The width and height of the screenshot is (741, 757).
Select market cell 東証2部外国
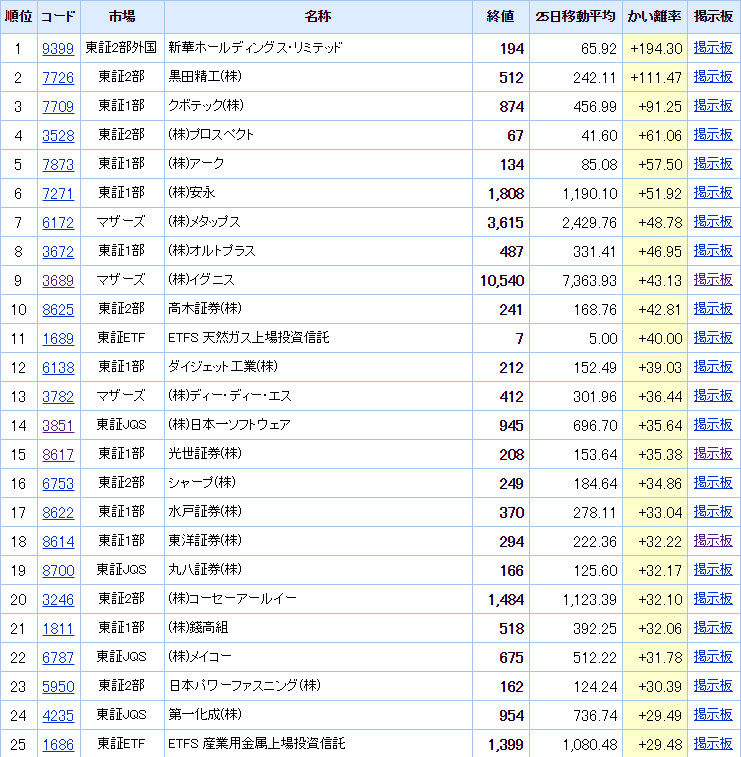(121, 47)
